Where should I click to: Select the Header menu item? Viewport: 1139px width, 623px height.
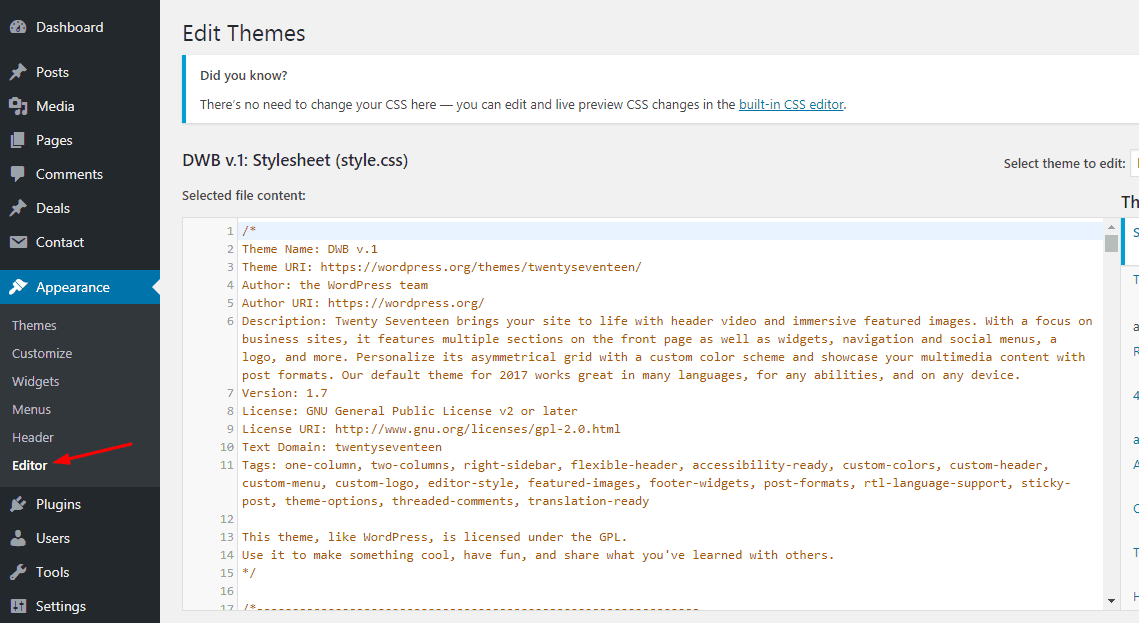(33, 437)
